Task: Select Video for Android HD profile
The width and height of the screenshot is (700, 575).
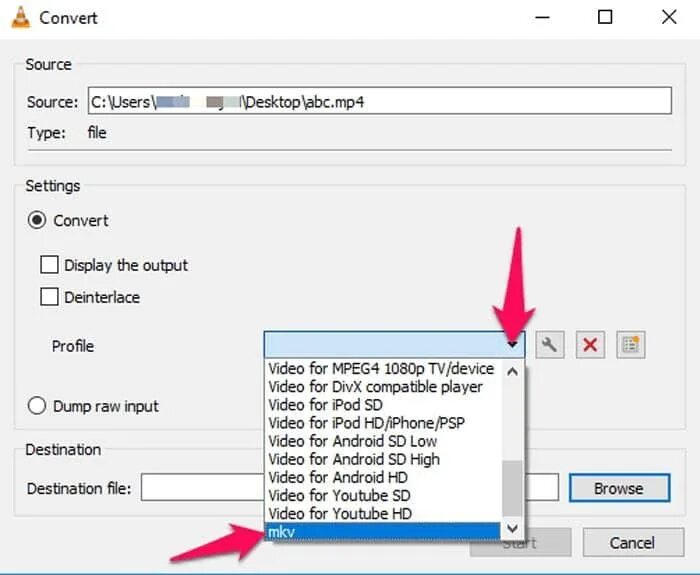Action: (382, 477)
